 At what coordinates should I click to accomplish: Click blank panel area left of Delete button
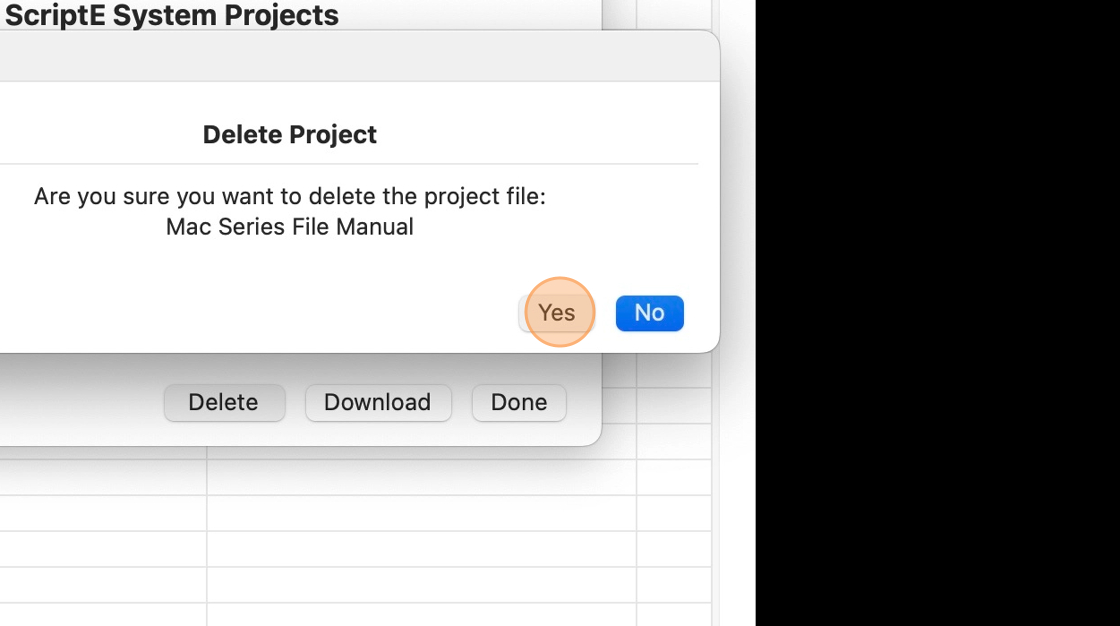pyautogui.click(x=80, y=402)
